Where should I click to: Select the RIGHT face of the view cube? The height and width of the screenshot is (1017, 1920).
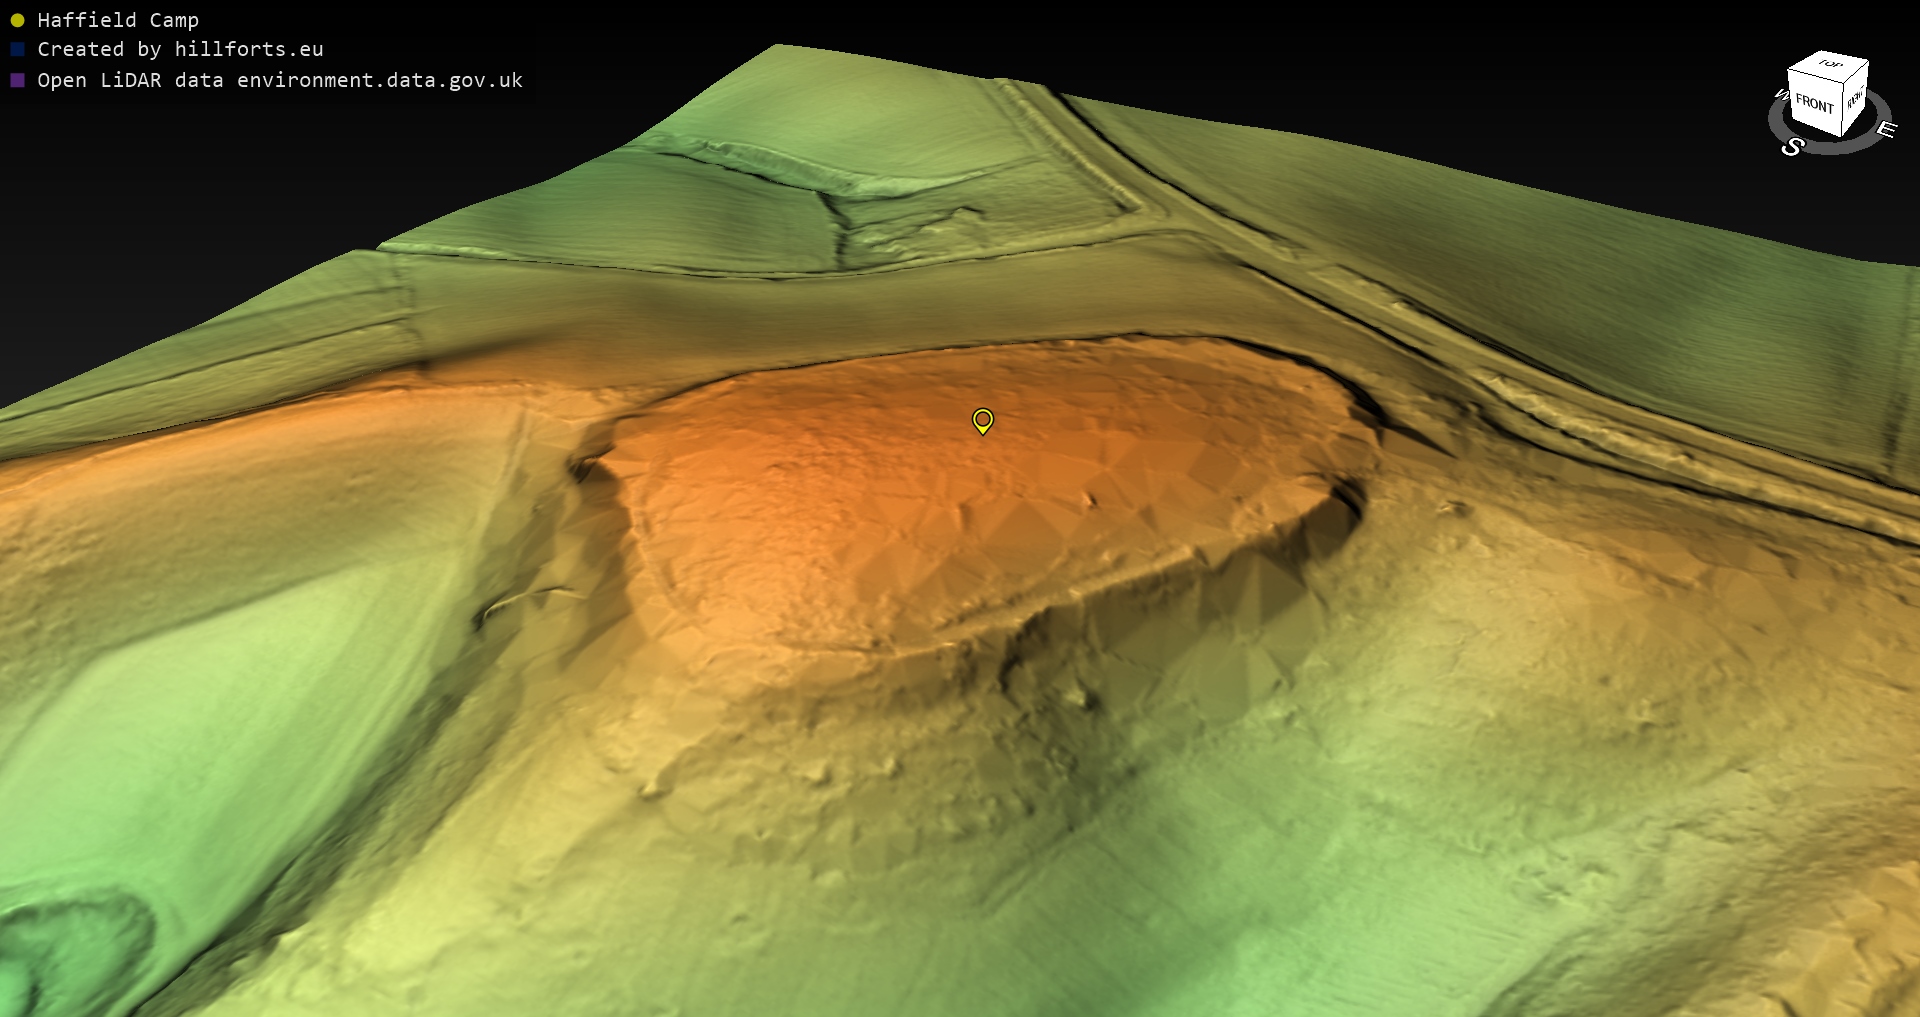(1855, 98)
